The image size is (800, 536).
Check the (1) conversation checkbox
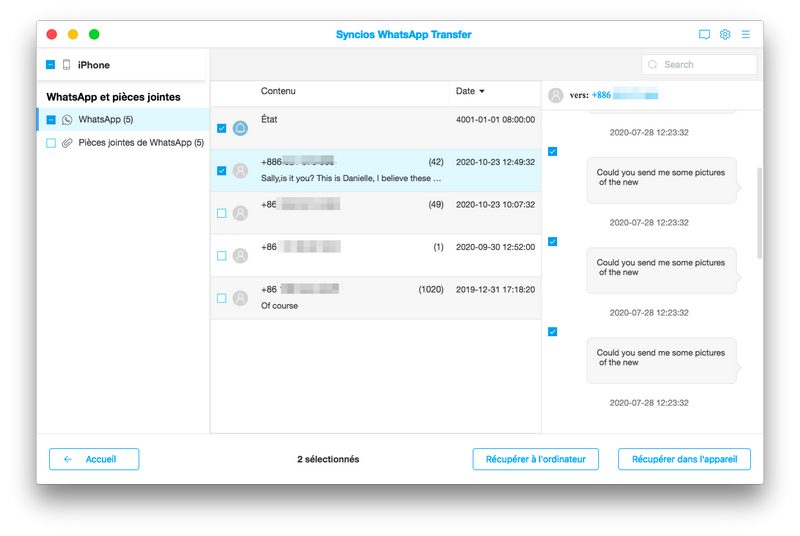pos(221,256)
